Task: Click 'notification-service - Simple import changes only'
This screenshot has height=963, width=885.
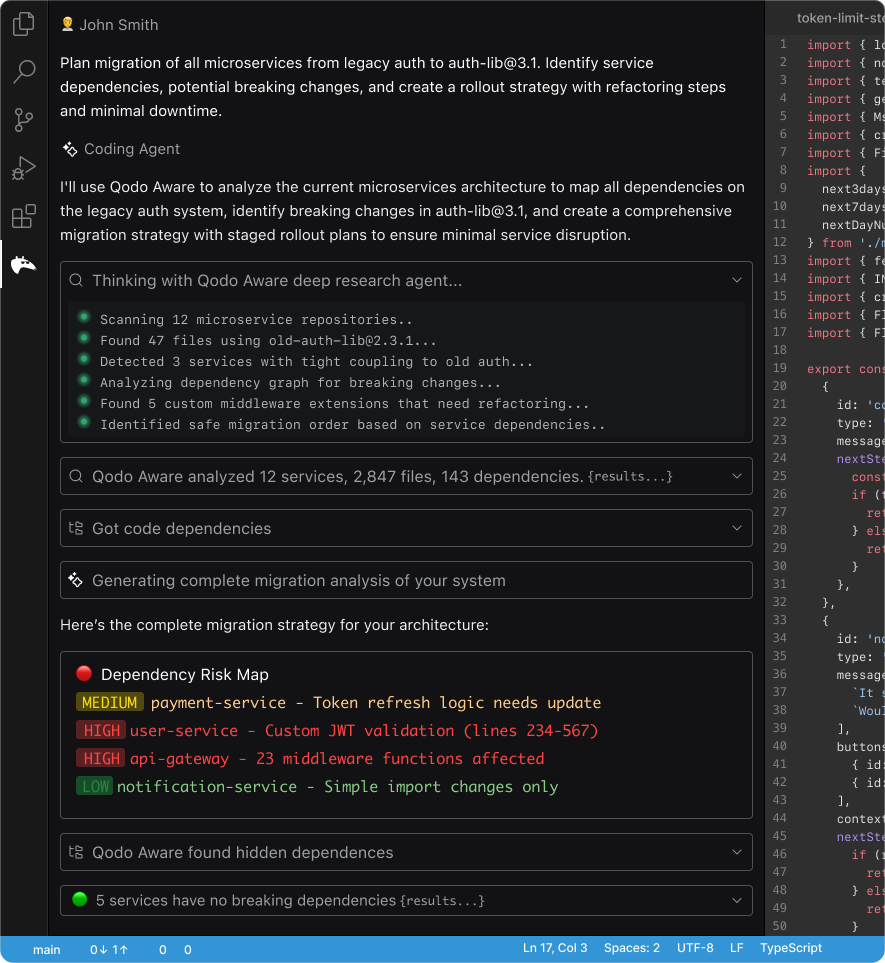Action: (x=338, y=787)
